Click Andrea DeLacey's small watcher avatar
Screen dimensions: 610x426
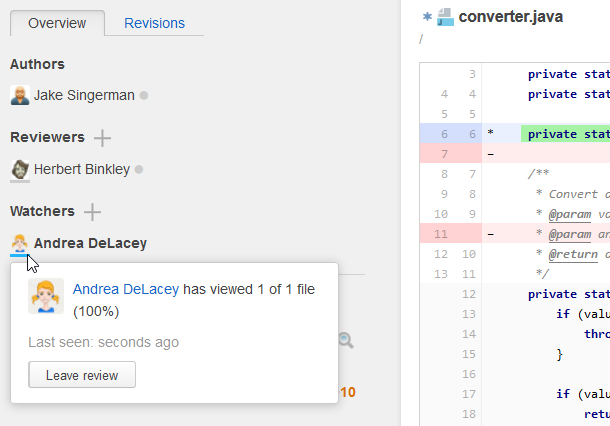pos(20,243)
